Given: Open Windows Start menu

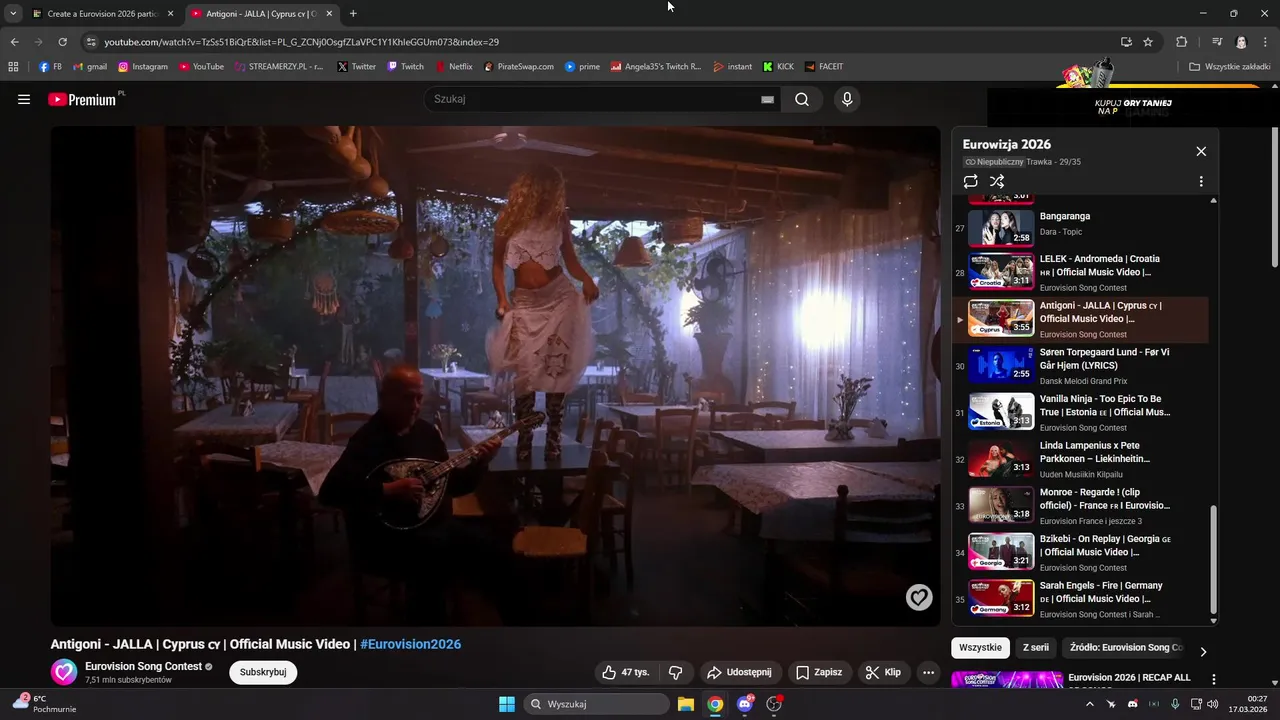Looking at the screenshot, I should coord(507,704).
